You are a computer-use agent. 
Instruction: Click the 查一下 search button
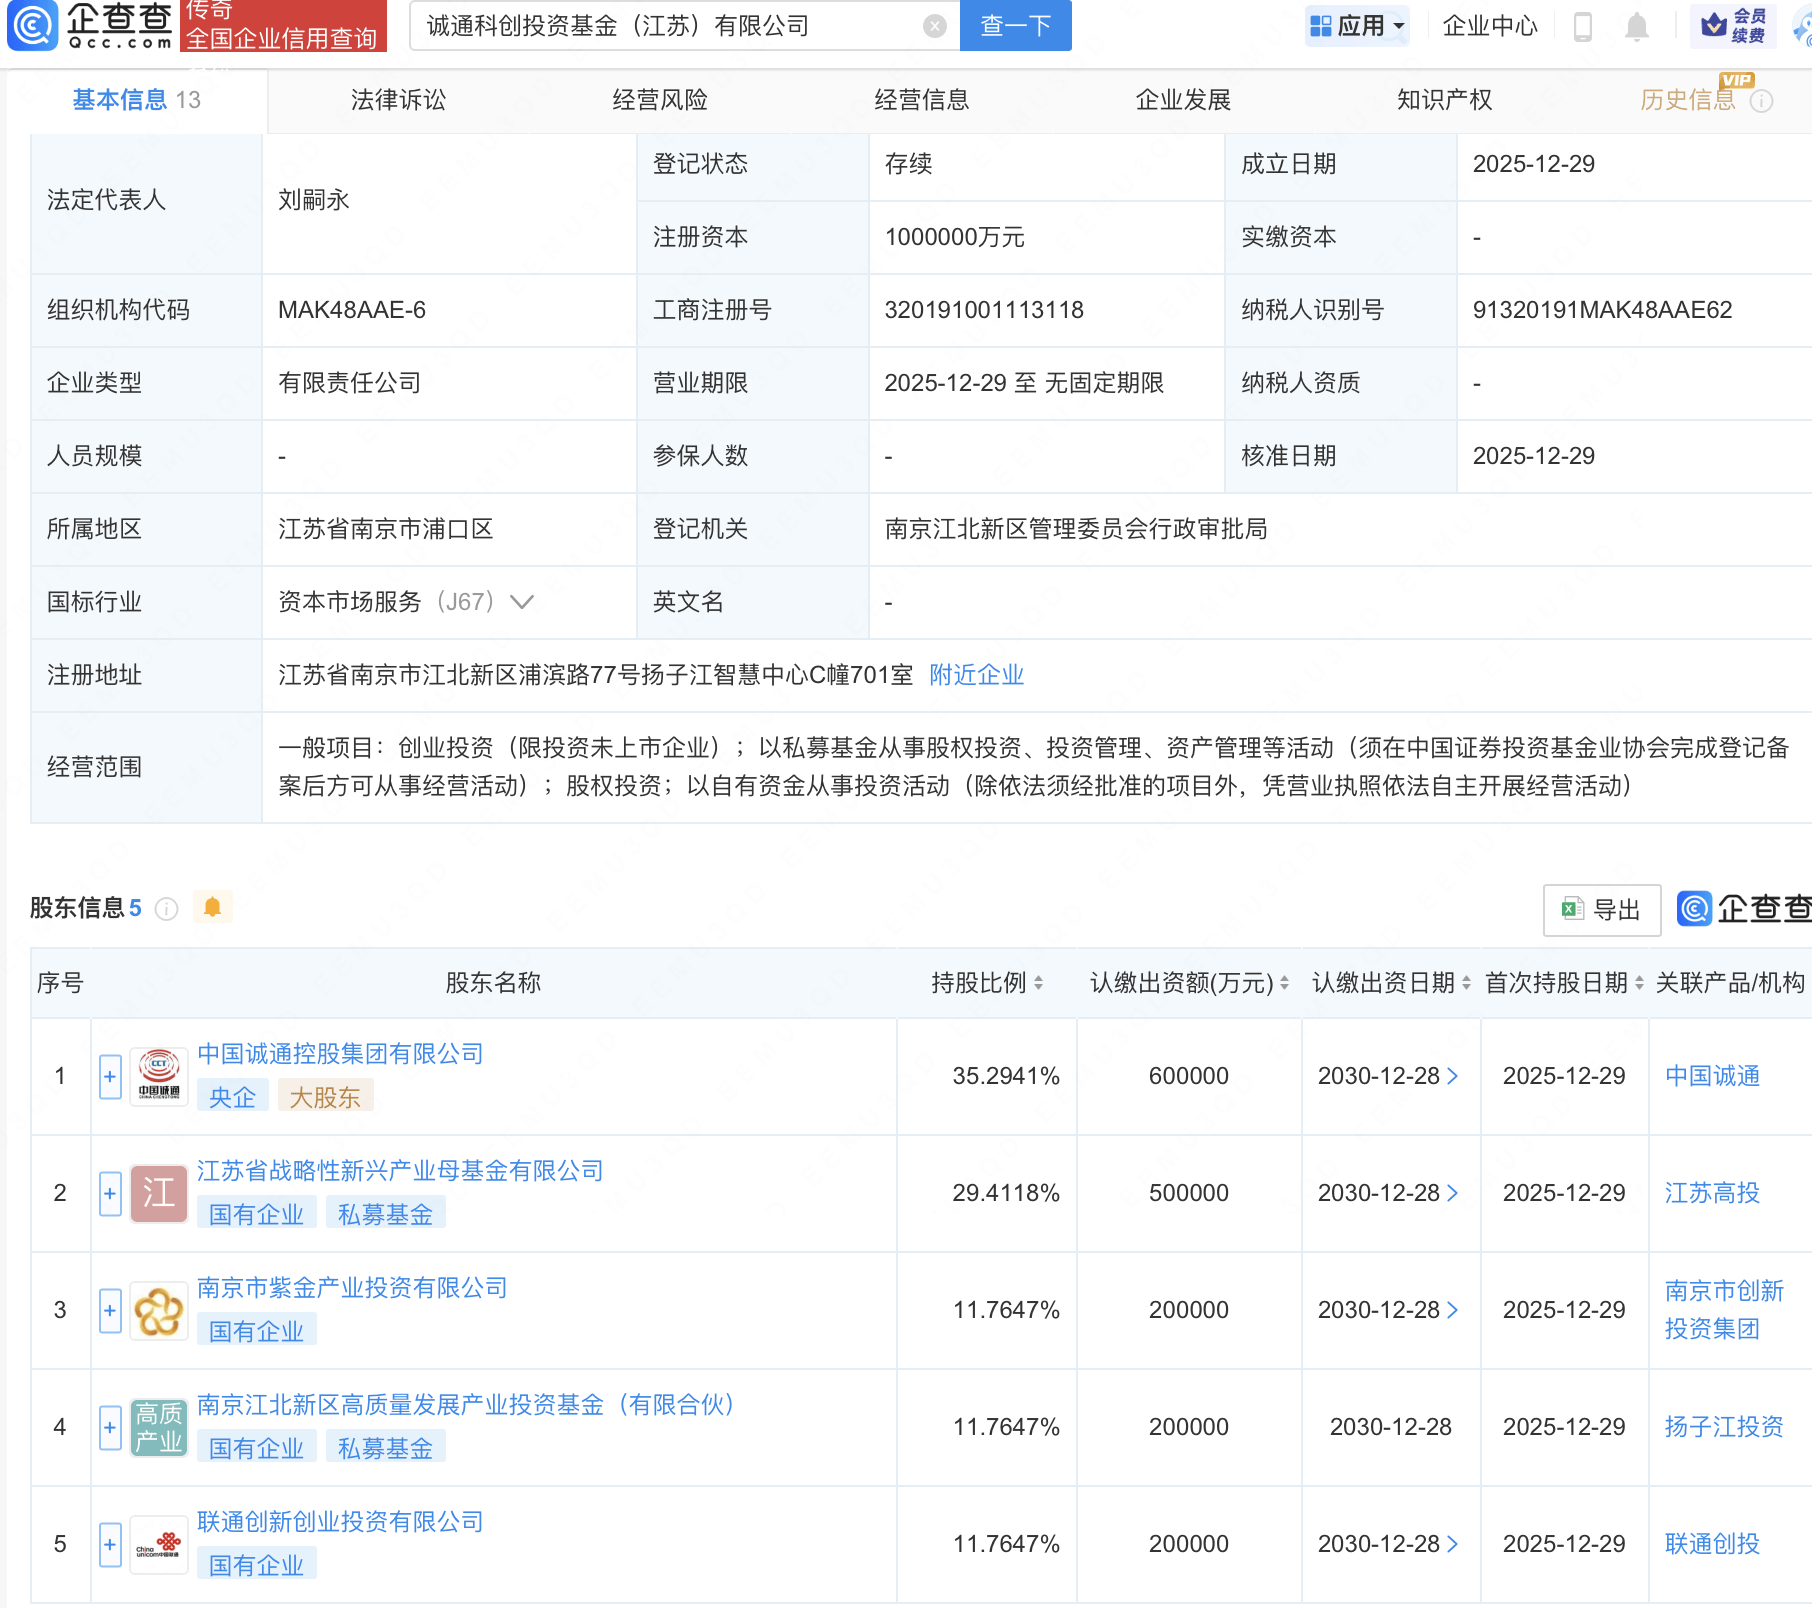tap(1015, 26)
